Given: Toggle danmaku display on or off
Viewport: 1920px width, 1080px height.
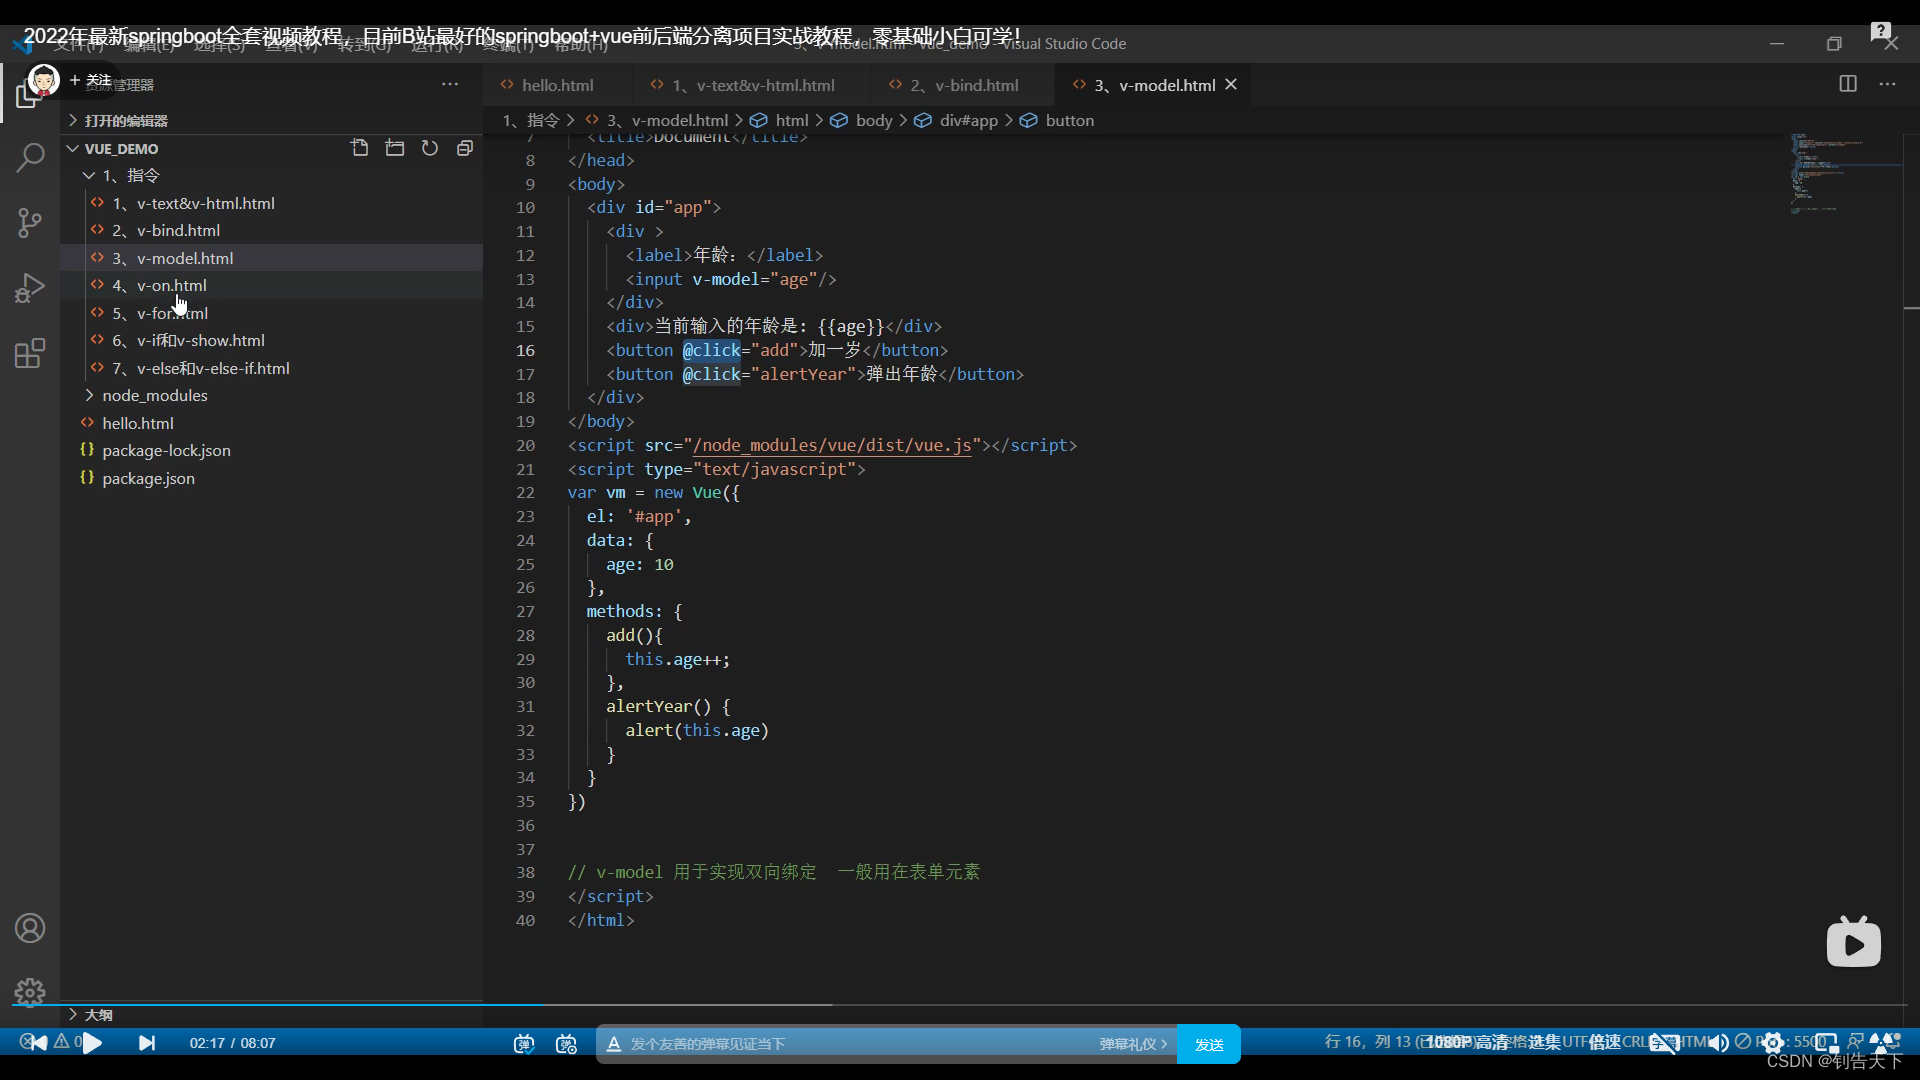Looking at the screenshot, I should tap(524, 1044).
